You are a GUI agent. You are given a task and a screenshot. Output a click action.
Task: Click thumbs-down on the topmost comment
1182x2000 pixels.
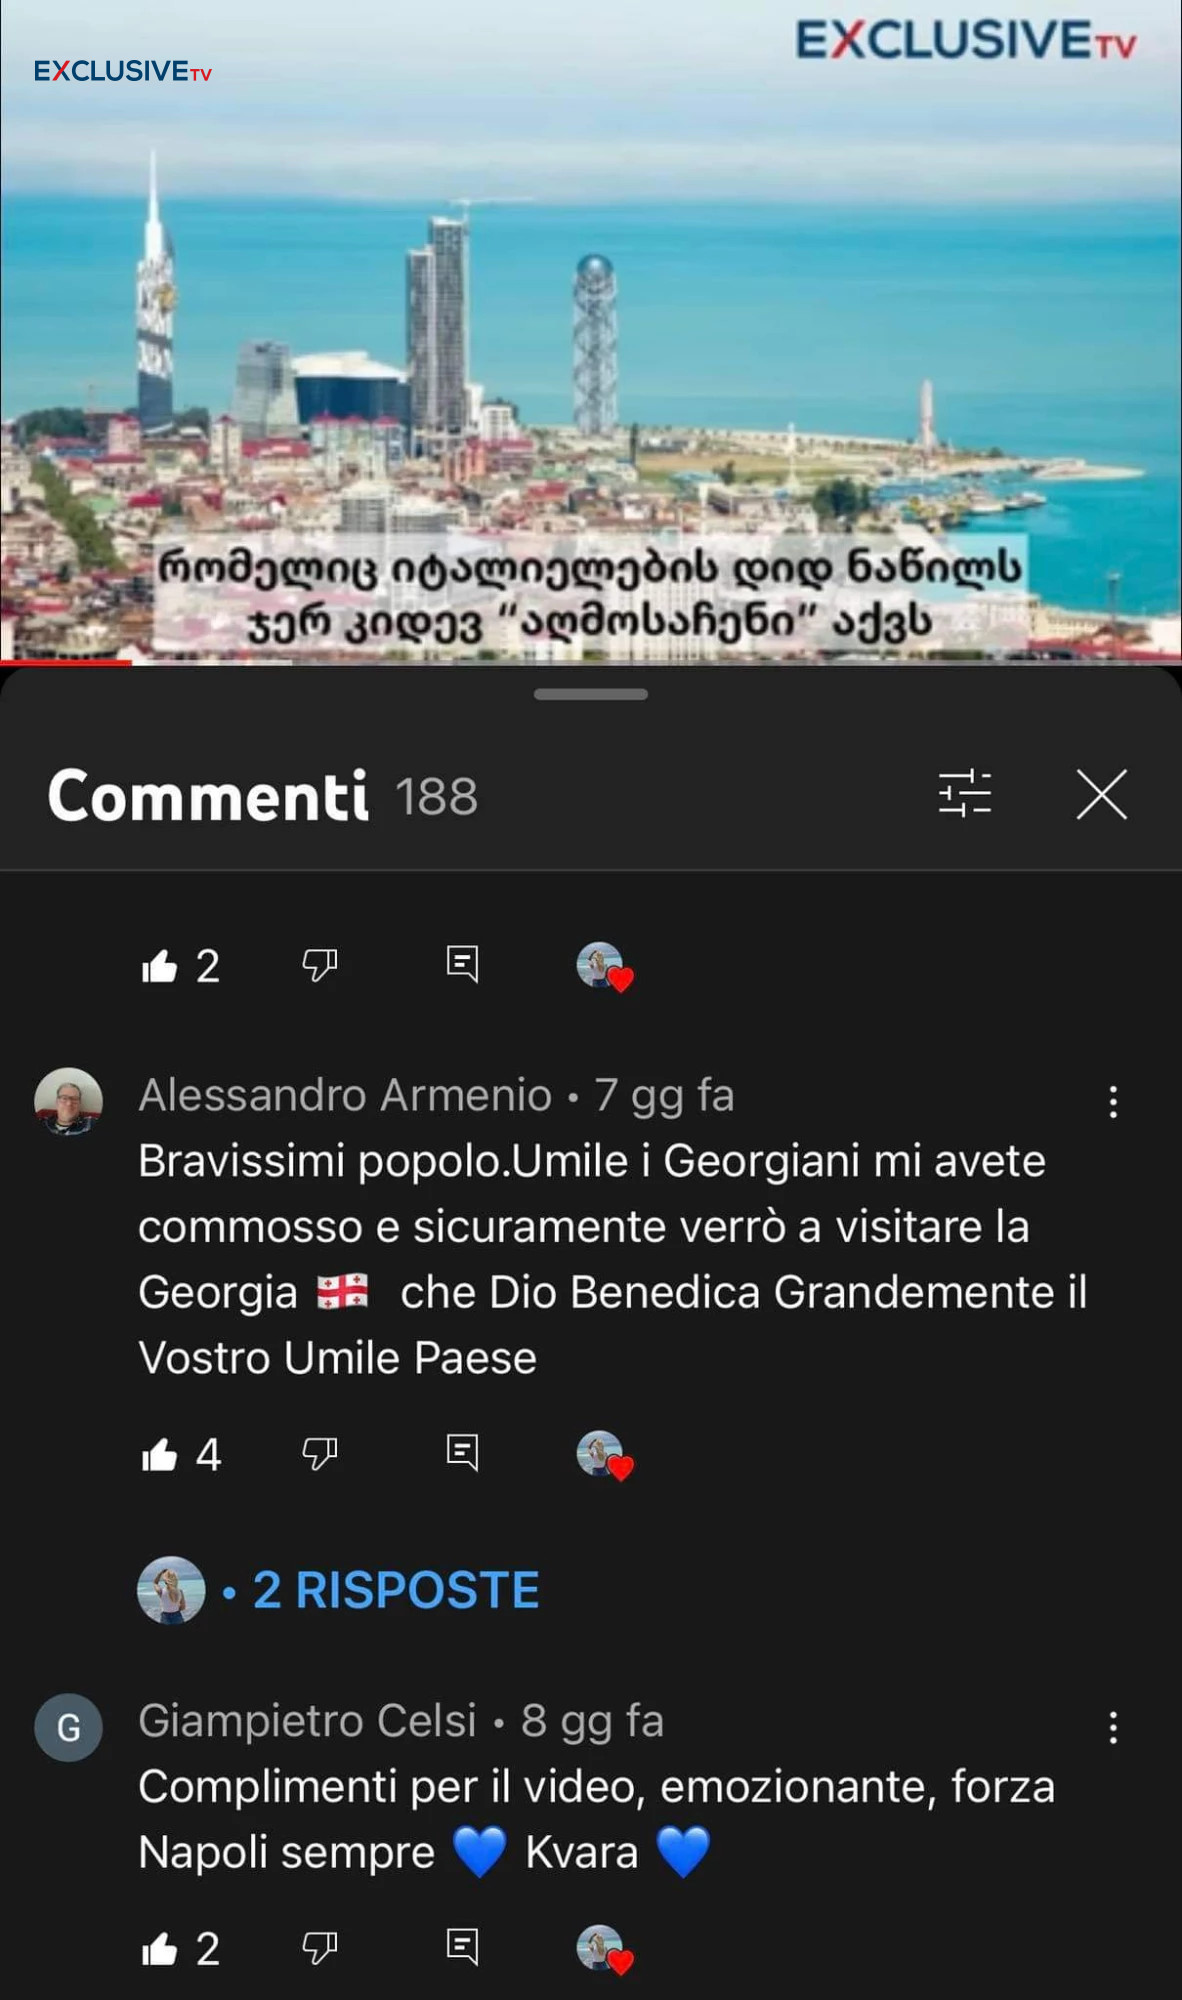click(320, 966)
